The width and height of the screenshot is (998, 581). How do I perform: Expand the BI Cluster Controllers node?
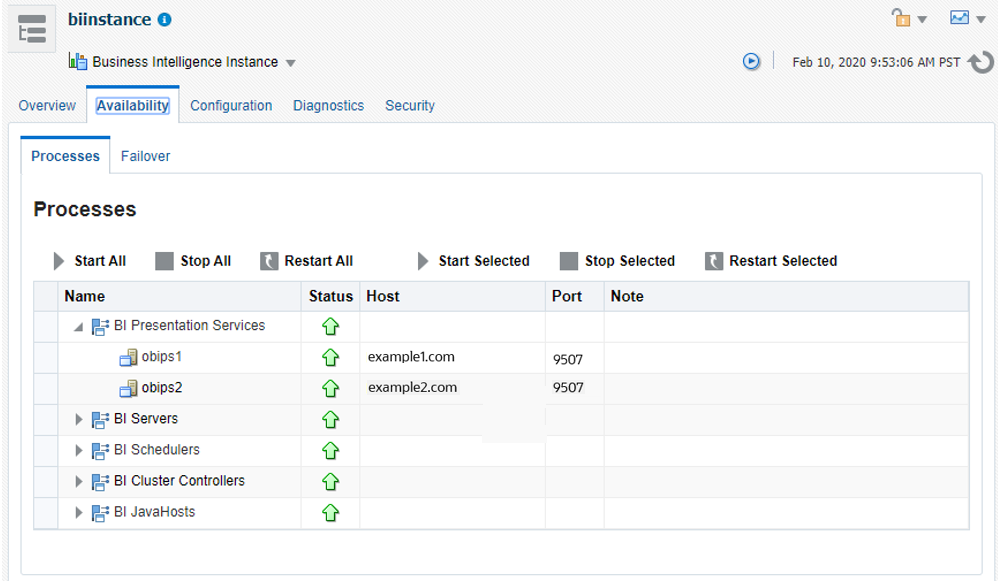point(79,482)
